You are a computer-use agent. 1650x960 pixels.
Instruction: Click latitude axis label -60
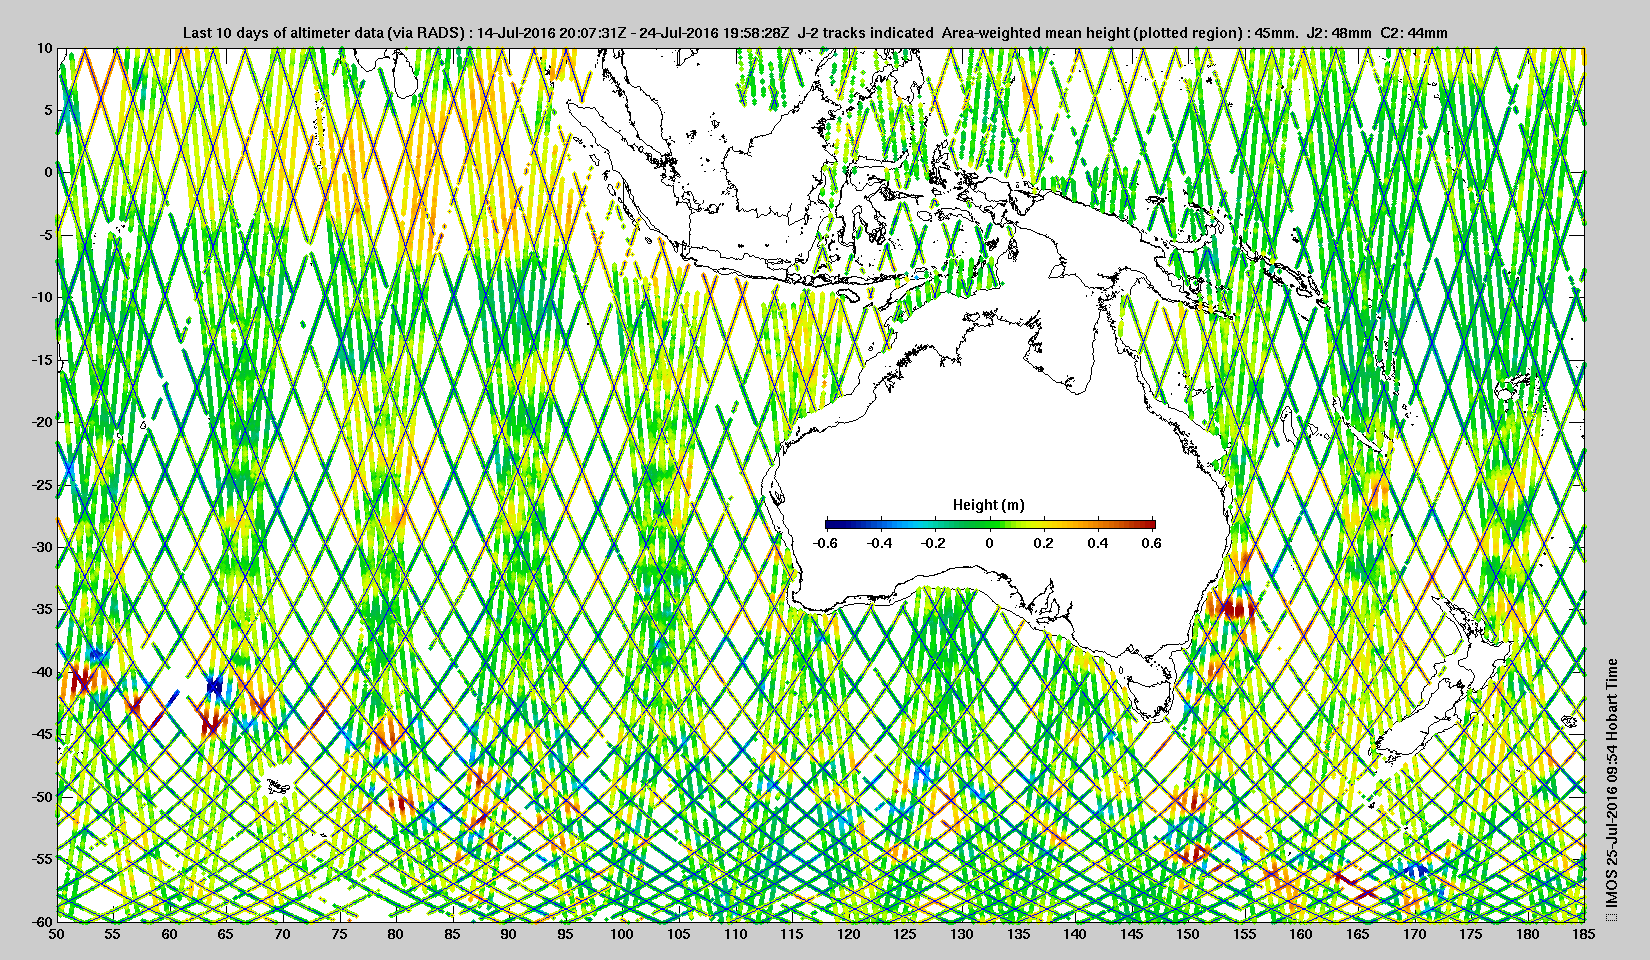coord(42,921)
